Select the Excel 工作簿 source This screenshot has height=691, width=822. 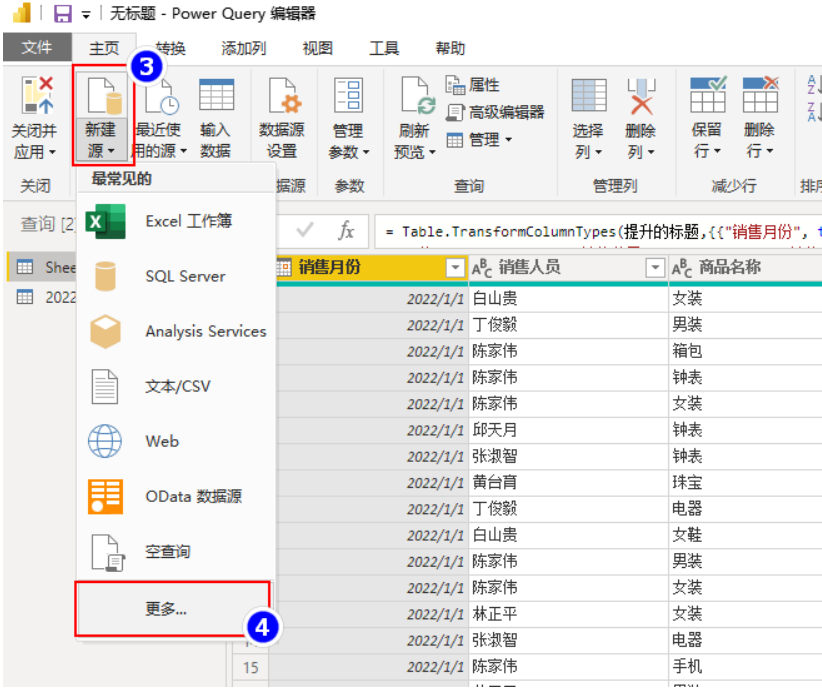tap(176, 221)
